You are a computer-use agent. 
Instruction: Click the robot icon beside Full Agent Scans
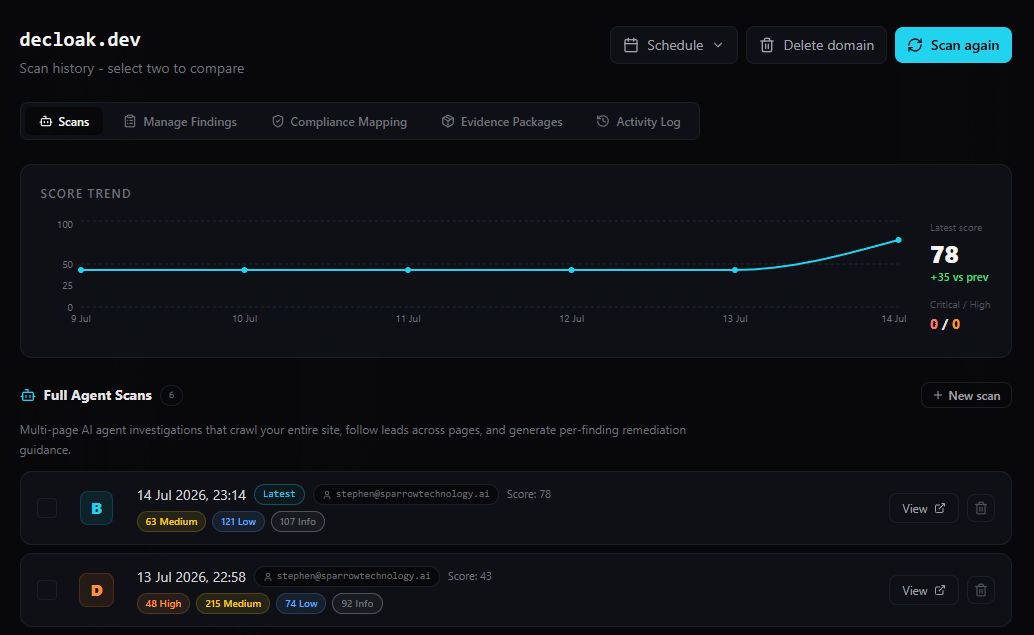click(28, 396)
